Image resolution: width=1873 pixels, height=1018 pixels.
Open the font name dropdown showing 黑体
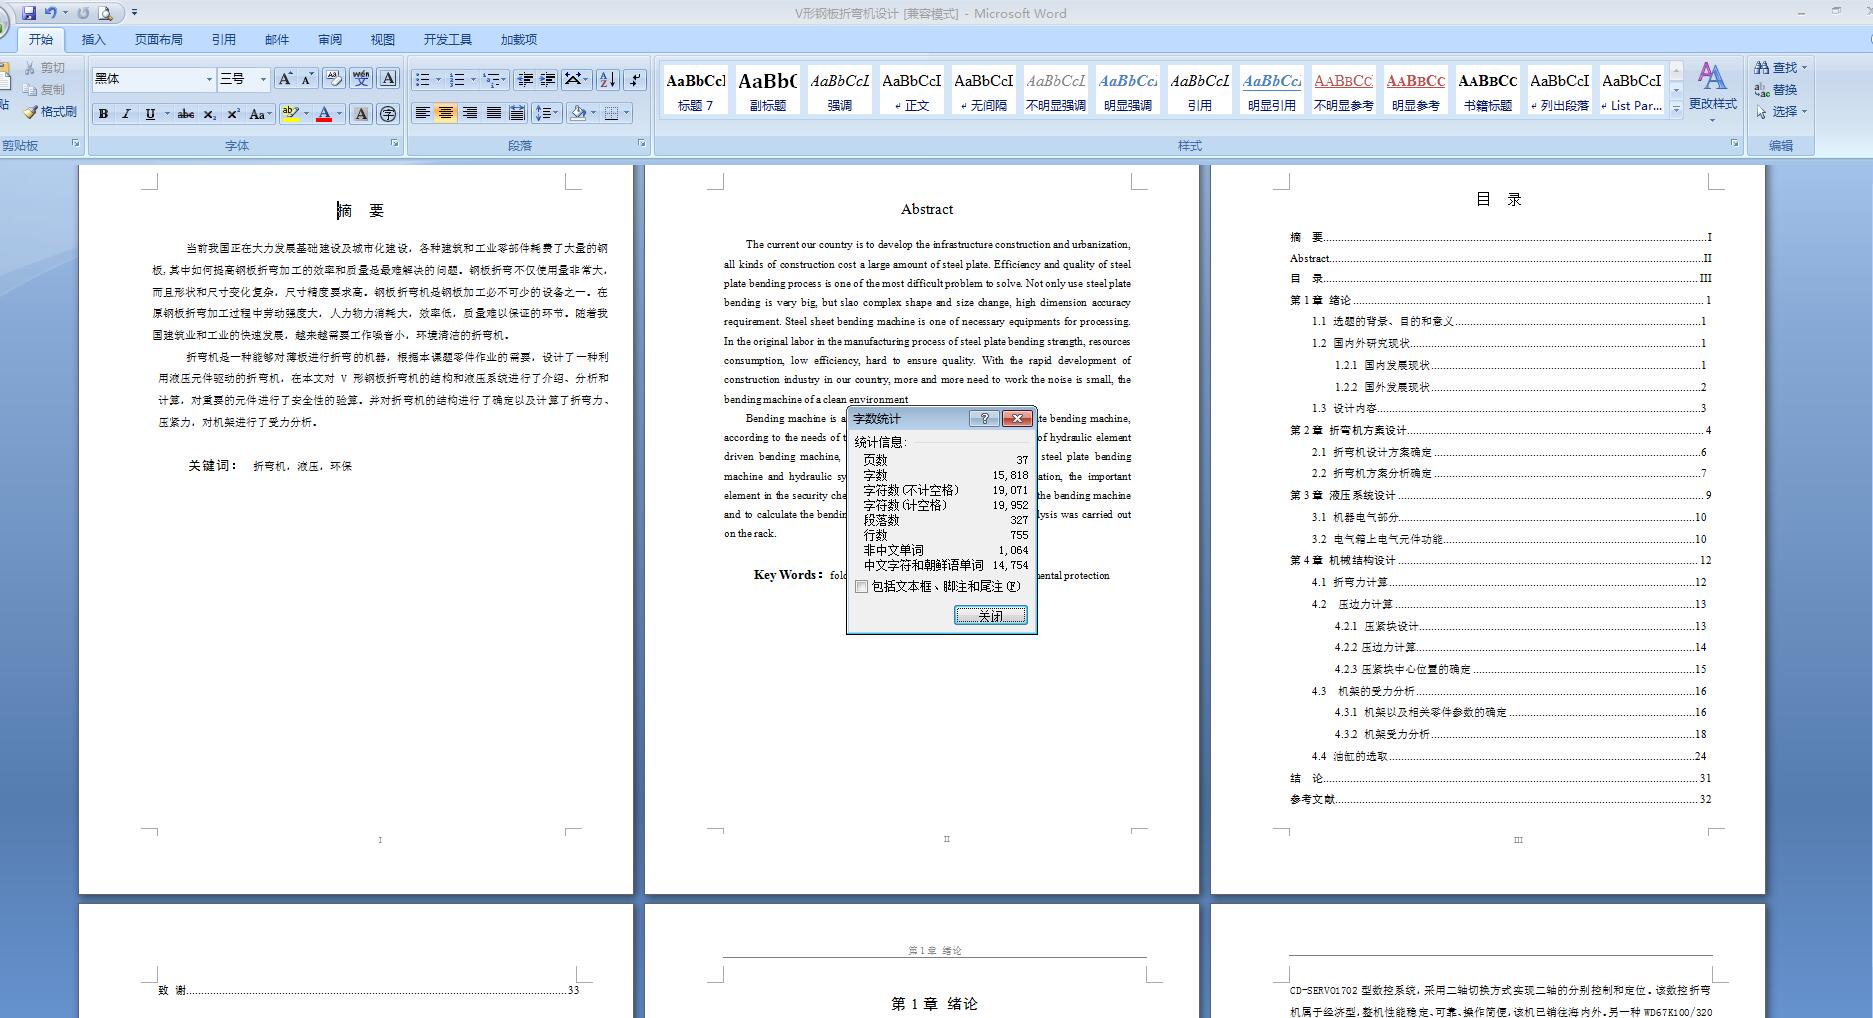(209, 78)
